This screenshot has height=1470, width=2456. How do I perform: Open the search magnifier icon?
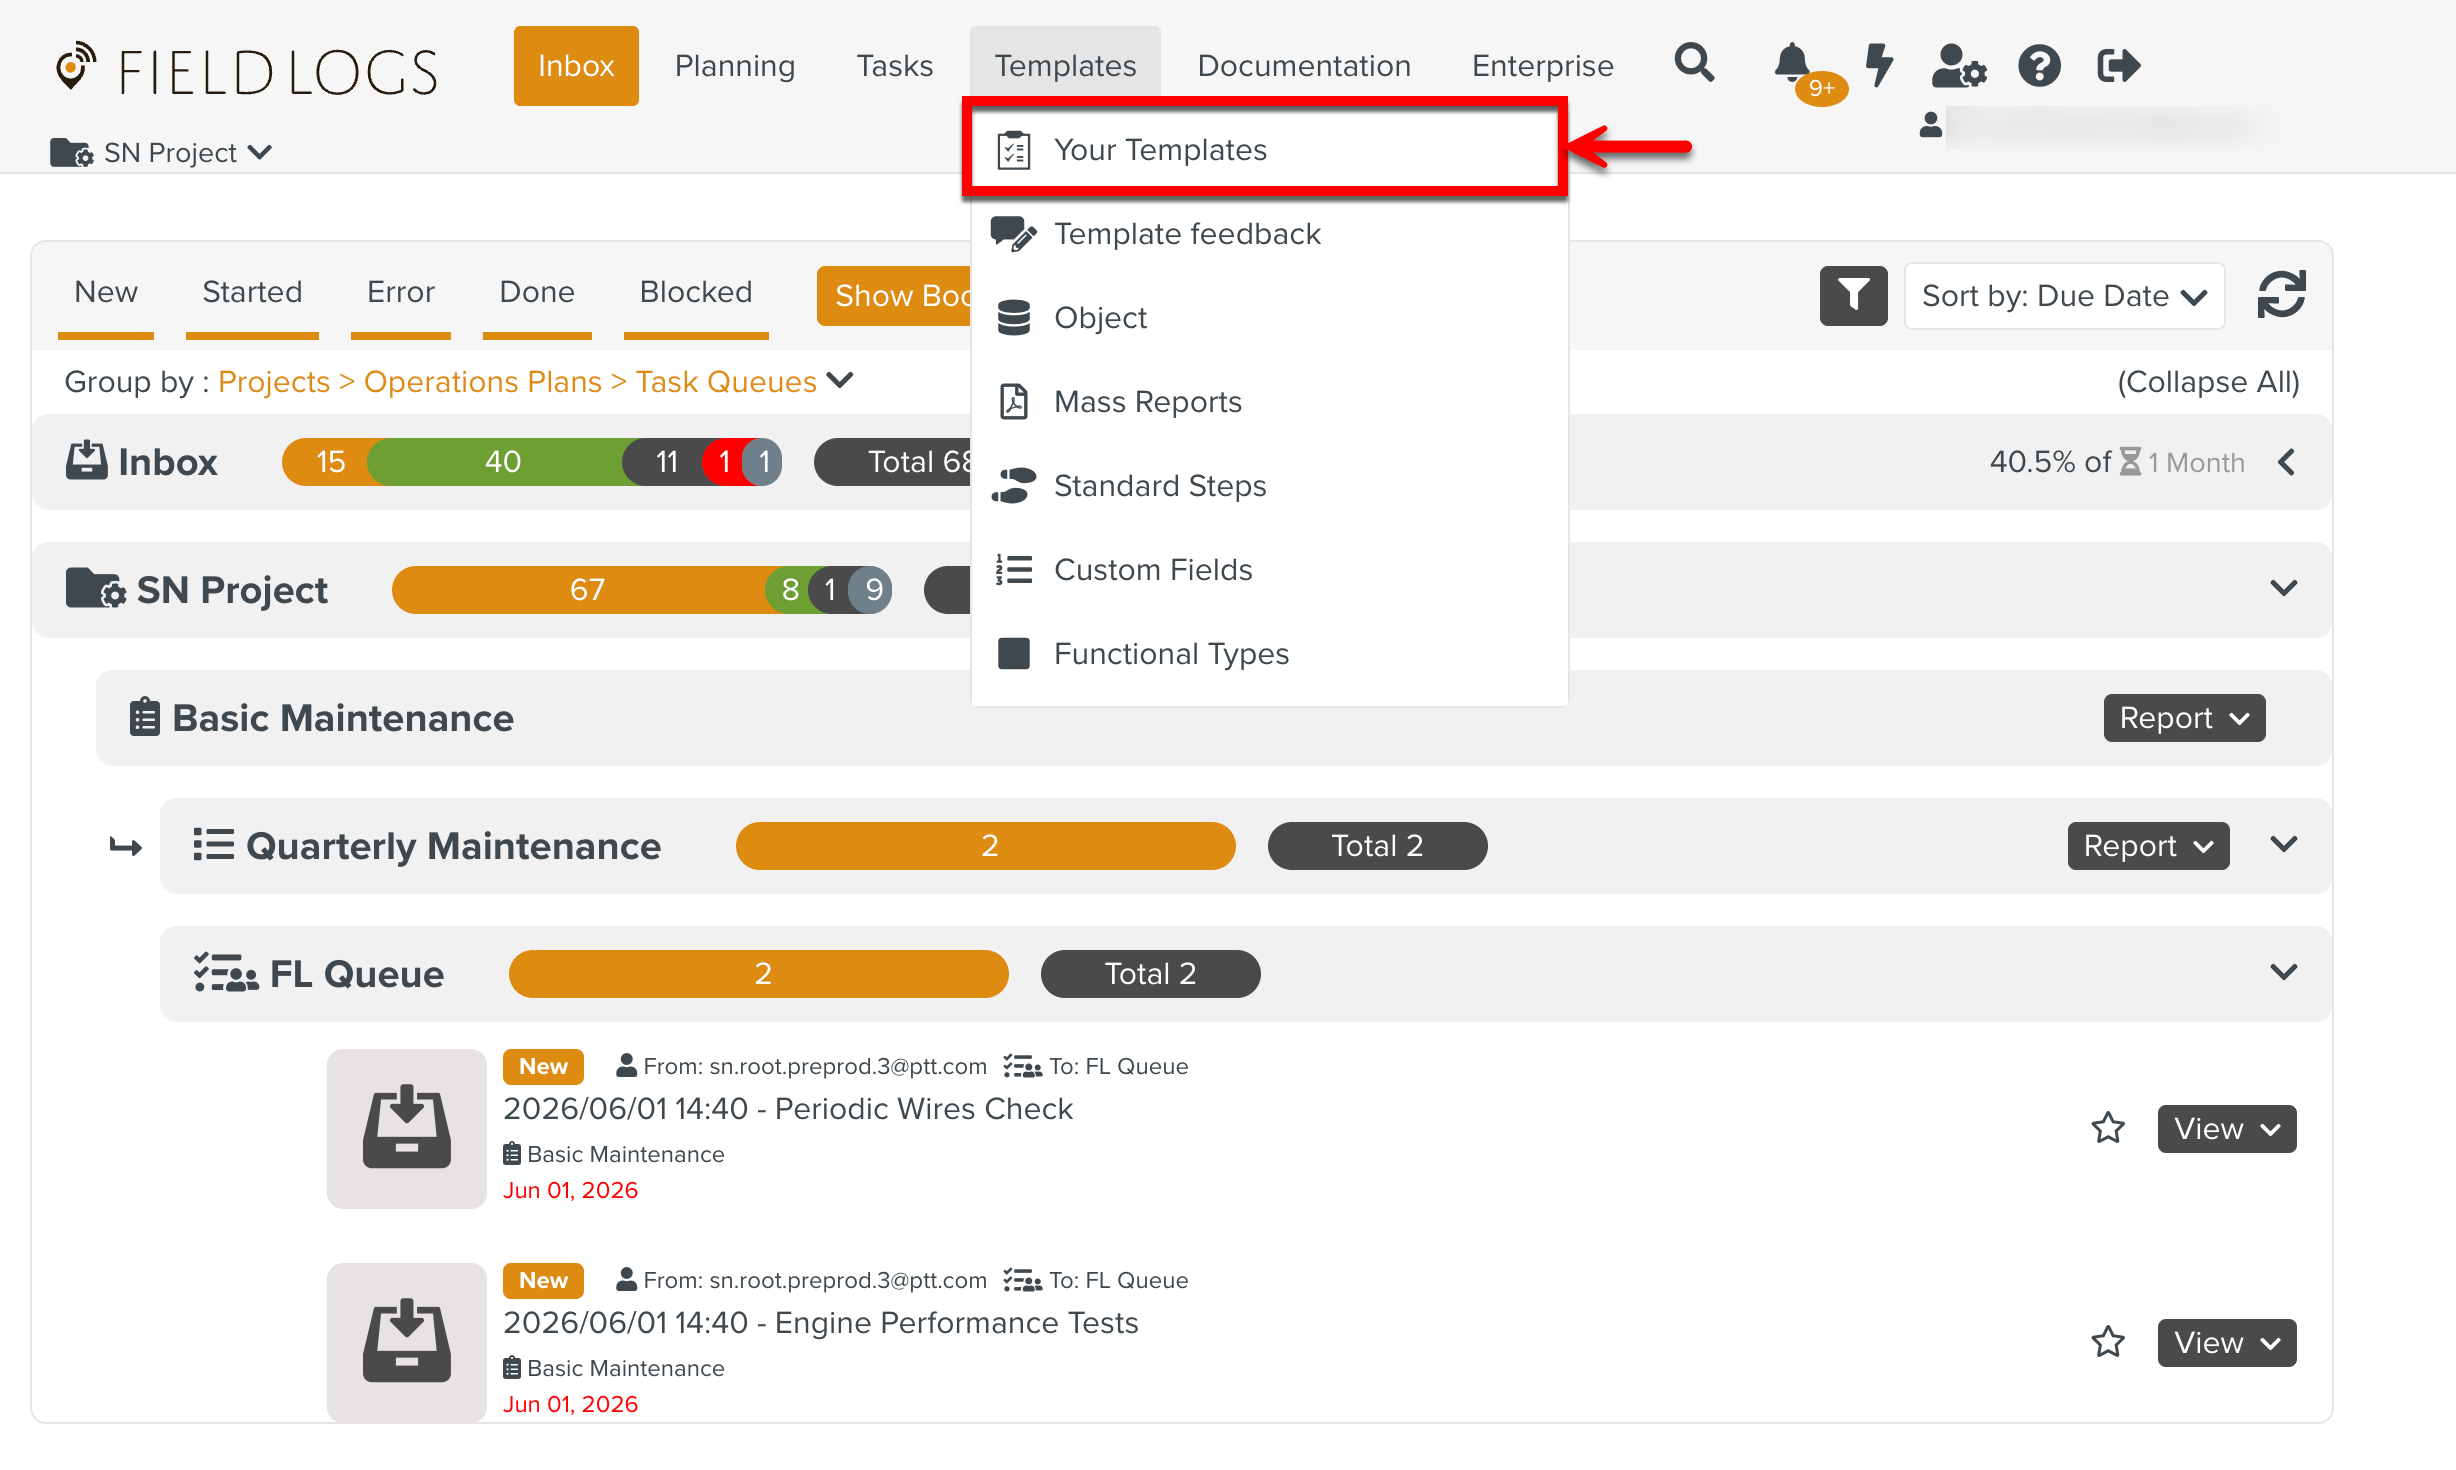click(1694, 64)
